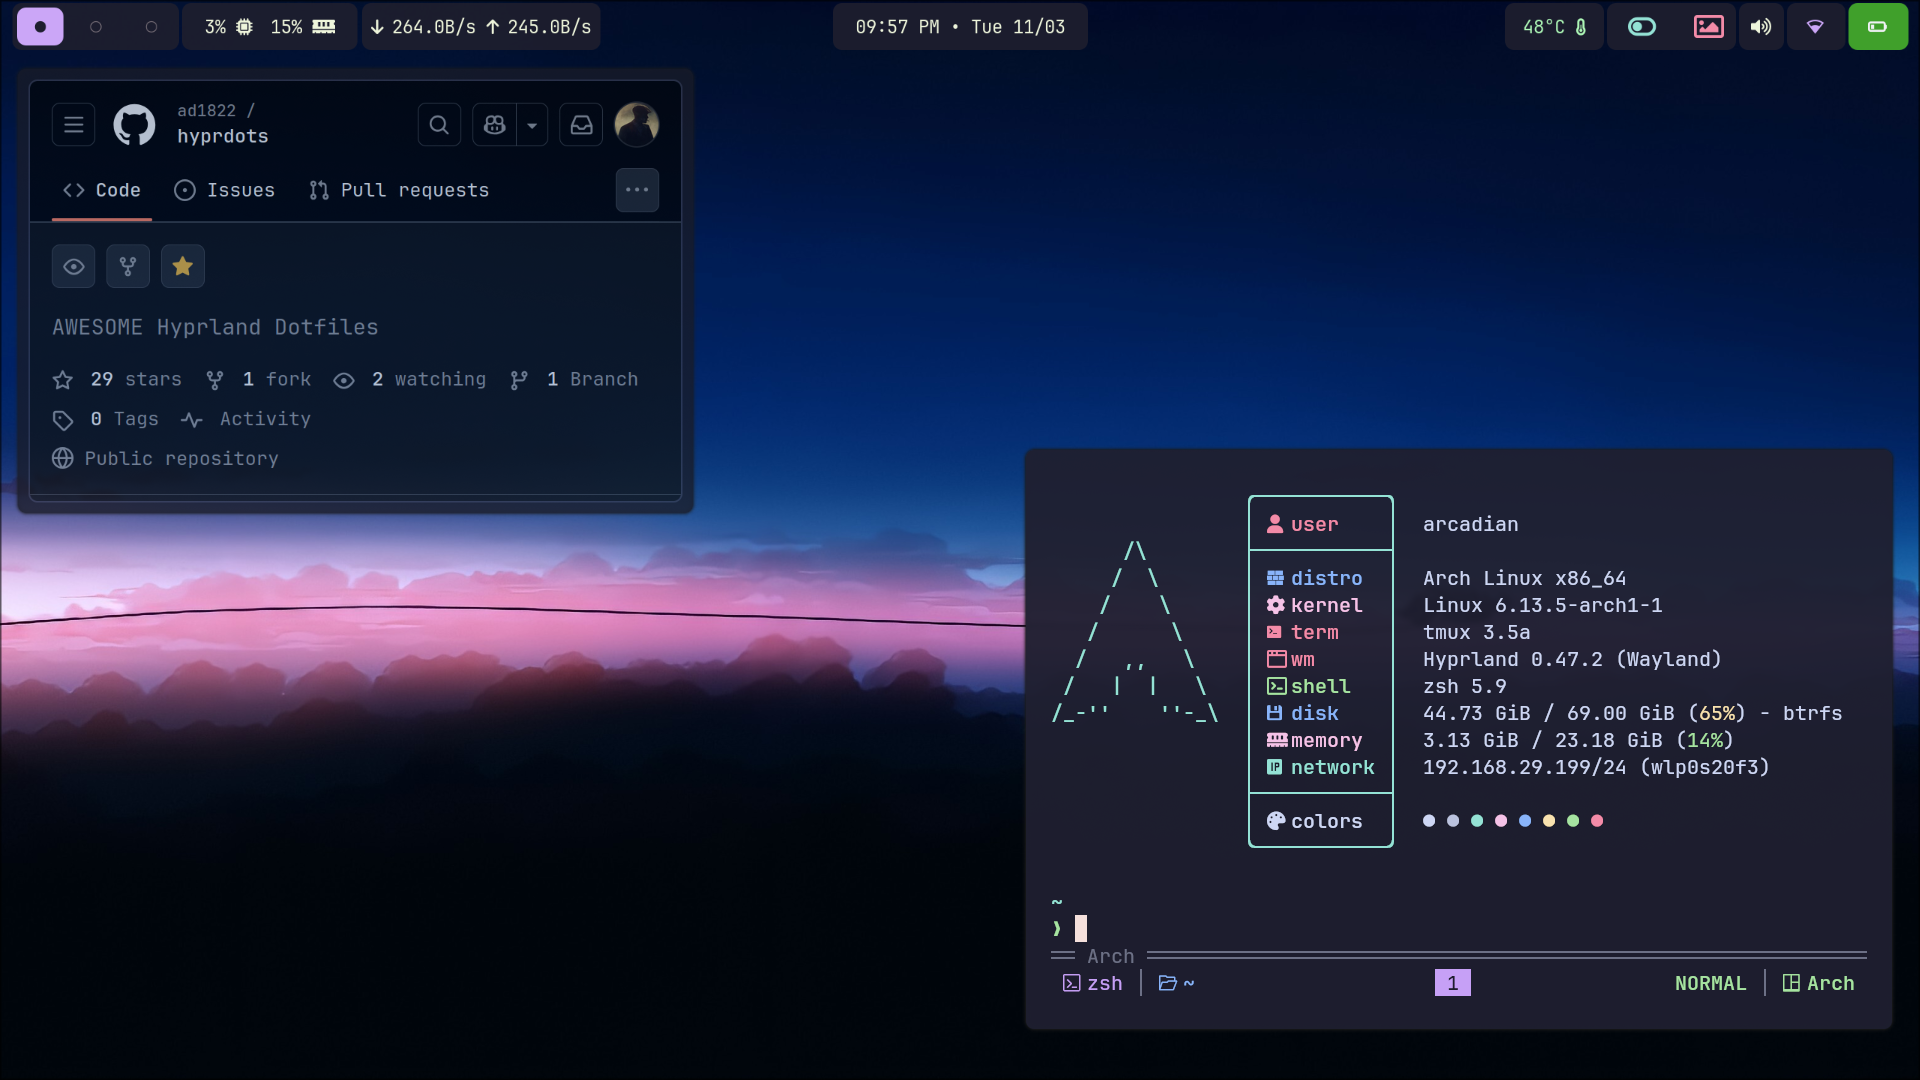Click the ad1822 owner name
Screen dimensions: 1920x1080
tap(207, 111)
